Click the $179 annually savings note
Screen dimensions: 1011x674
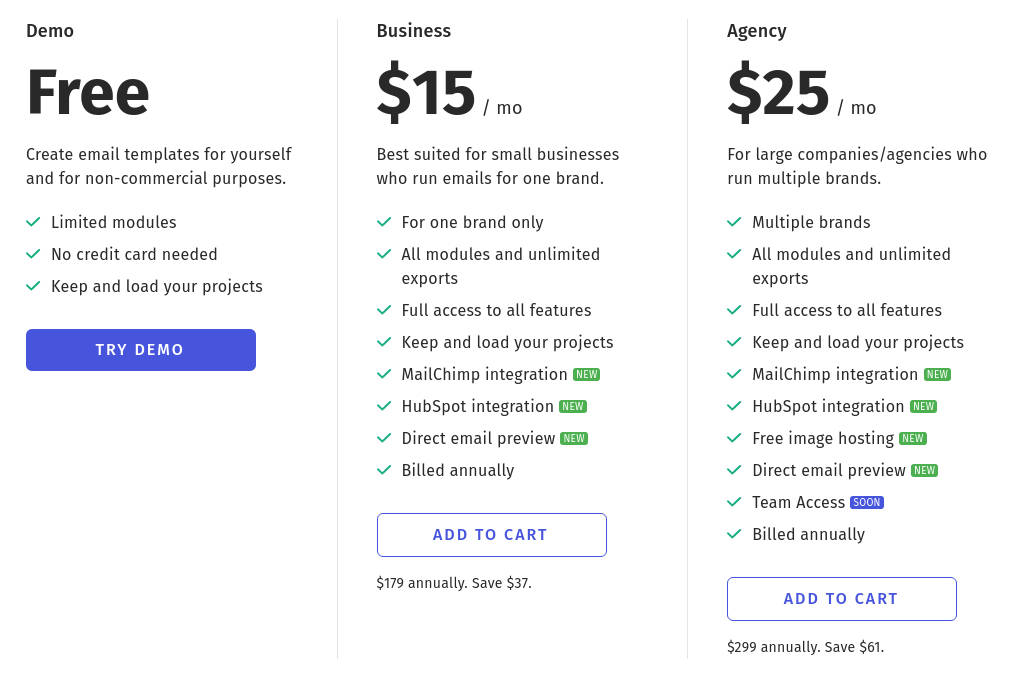pos(454,583)
